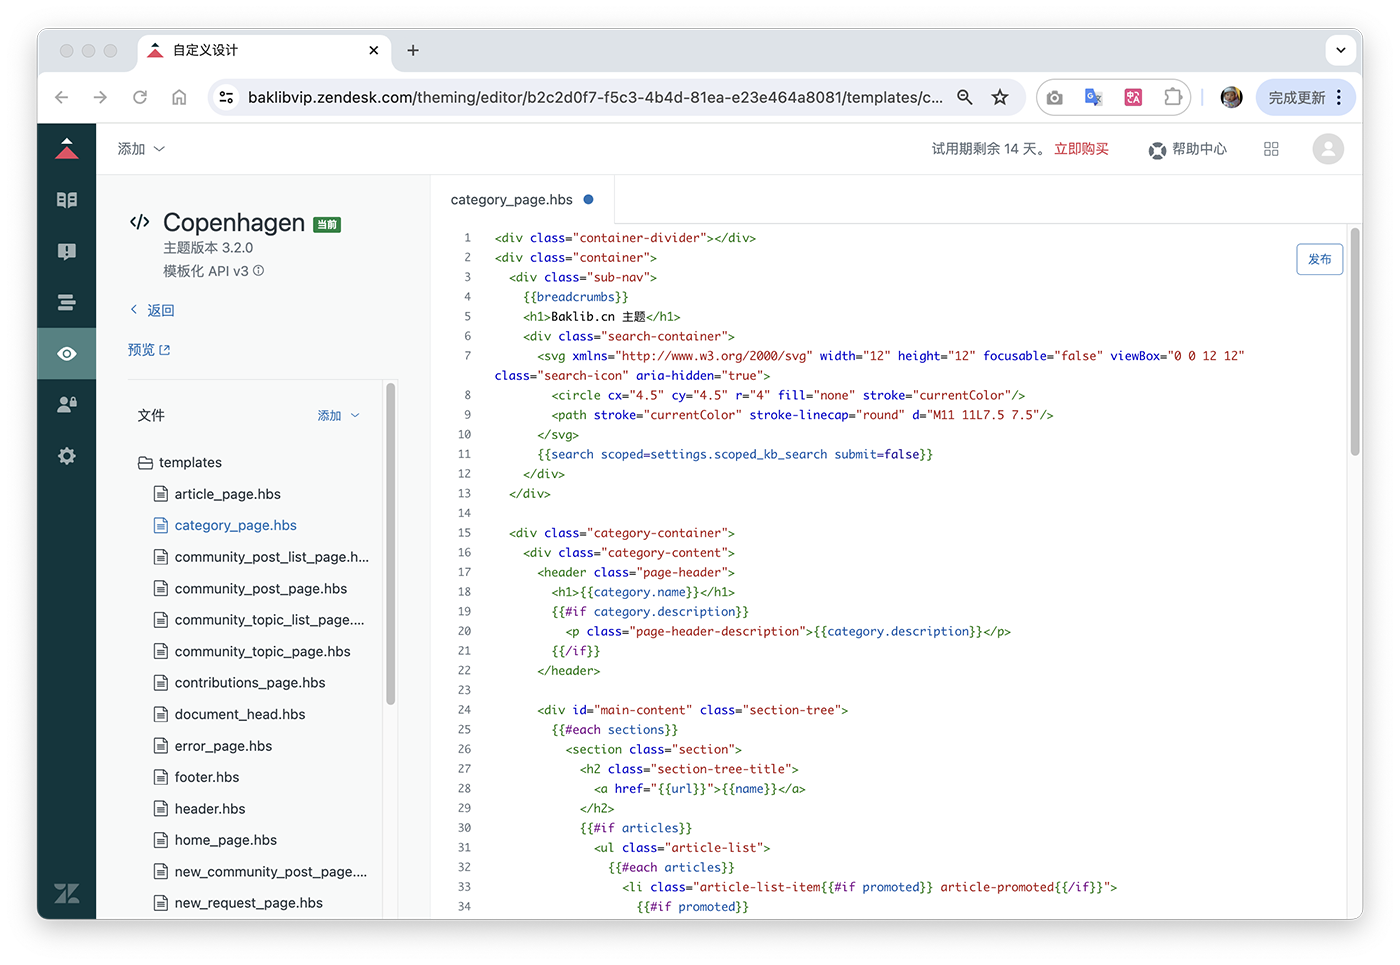Click the code editor vertical scrollbar
This screenshot has height=965, width=1400.
(x=1355, y=342)
